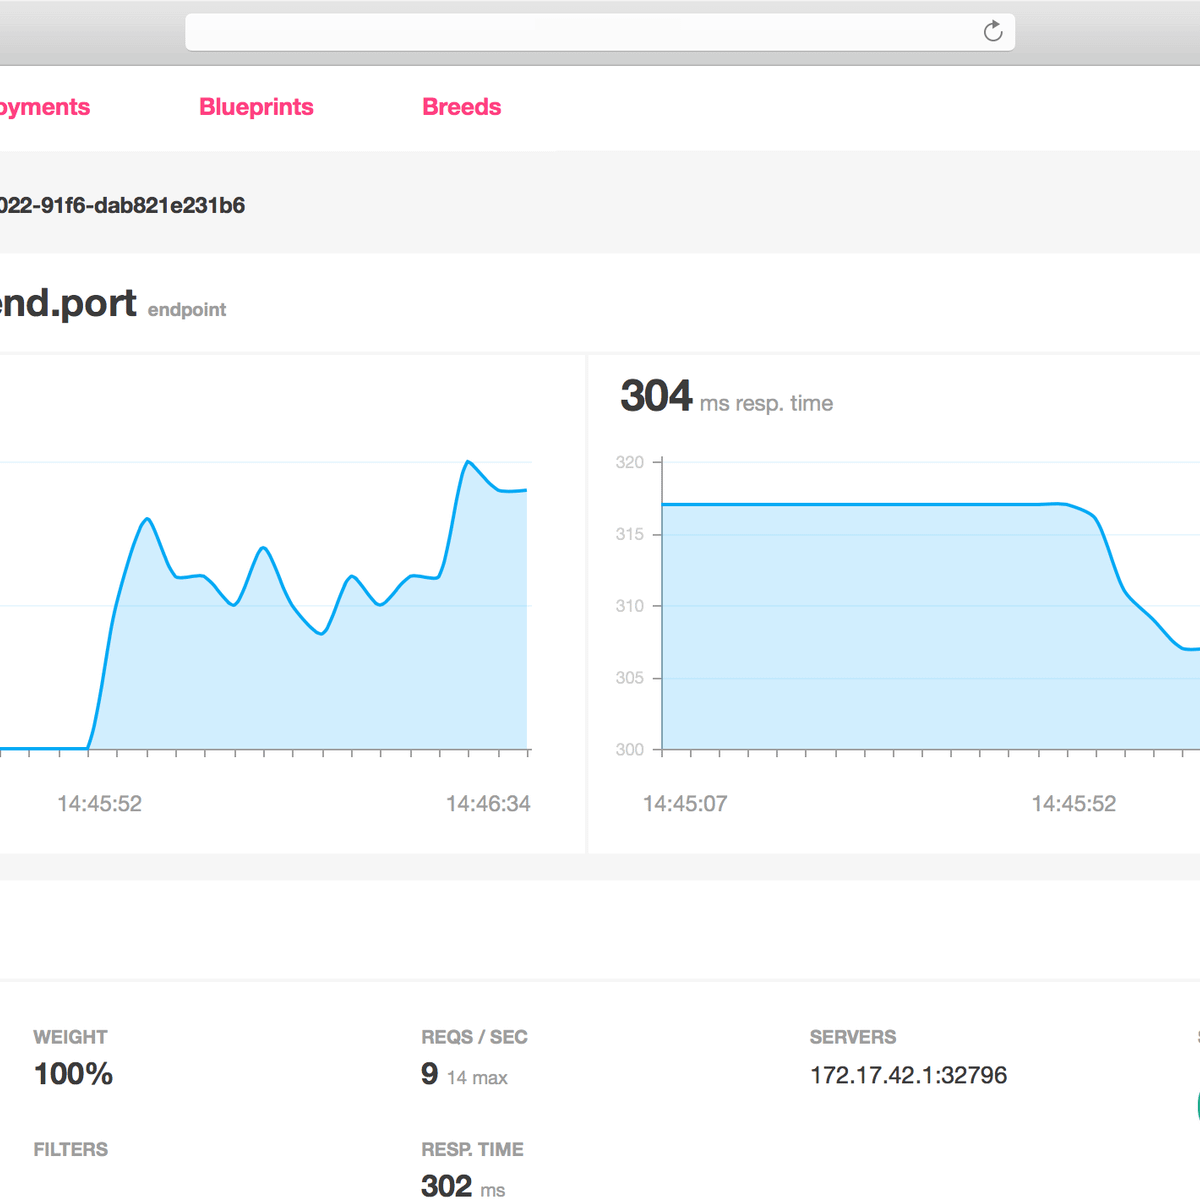
Task: Click the 305 axis label on the response chart
Action: point(629,678)
